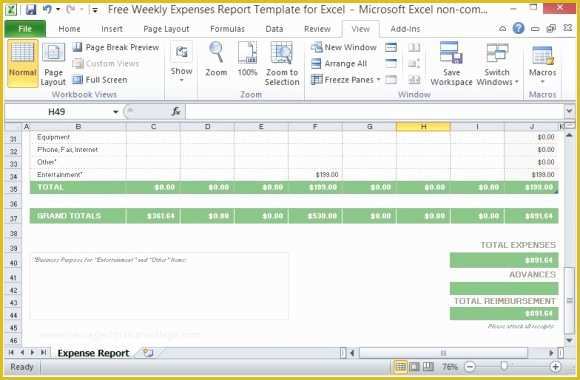Open the Name Box dropdown arrow

[115, 112]
